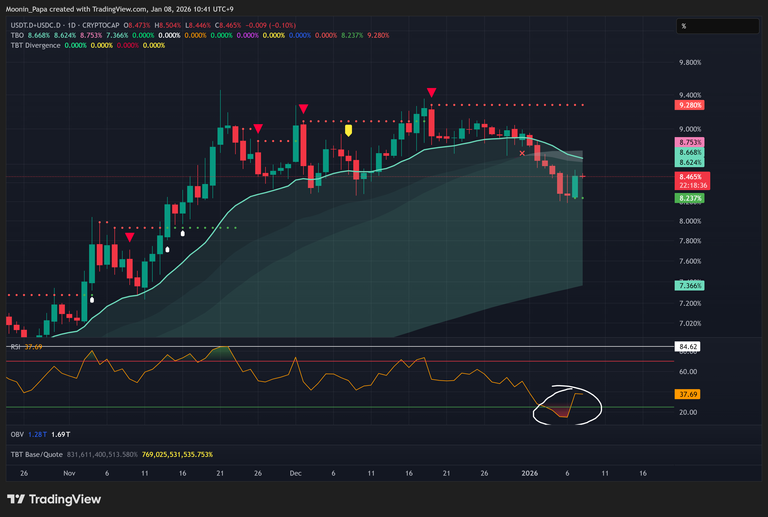Screen dimensions: 768x517
Task: Click the OBV indicator label
Action: [x=17, y=434]
